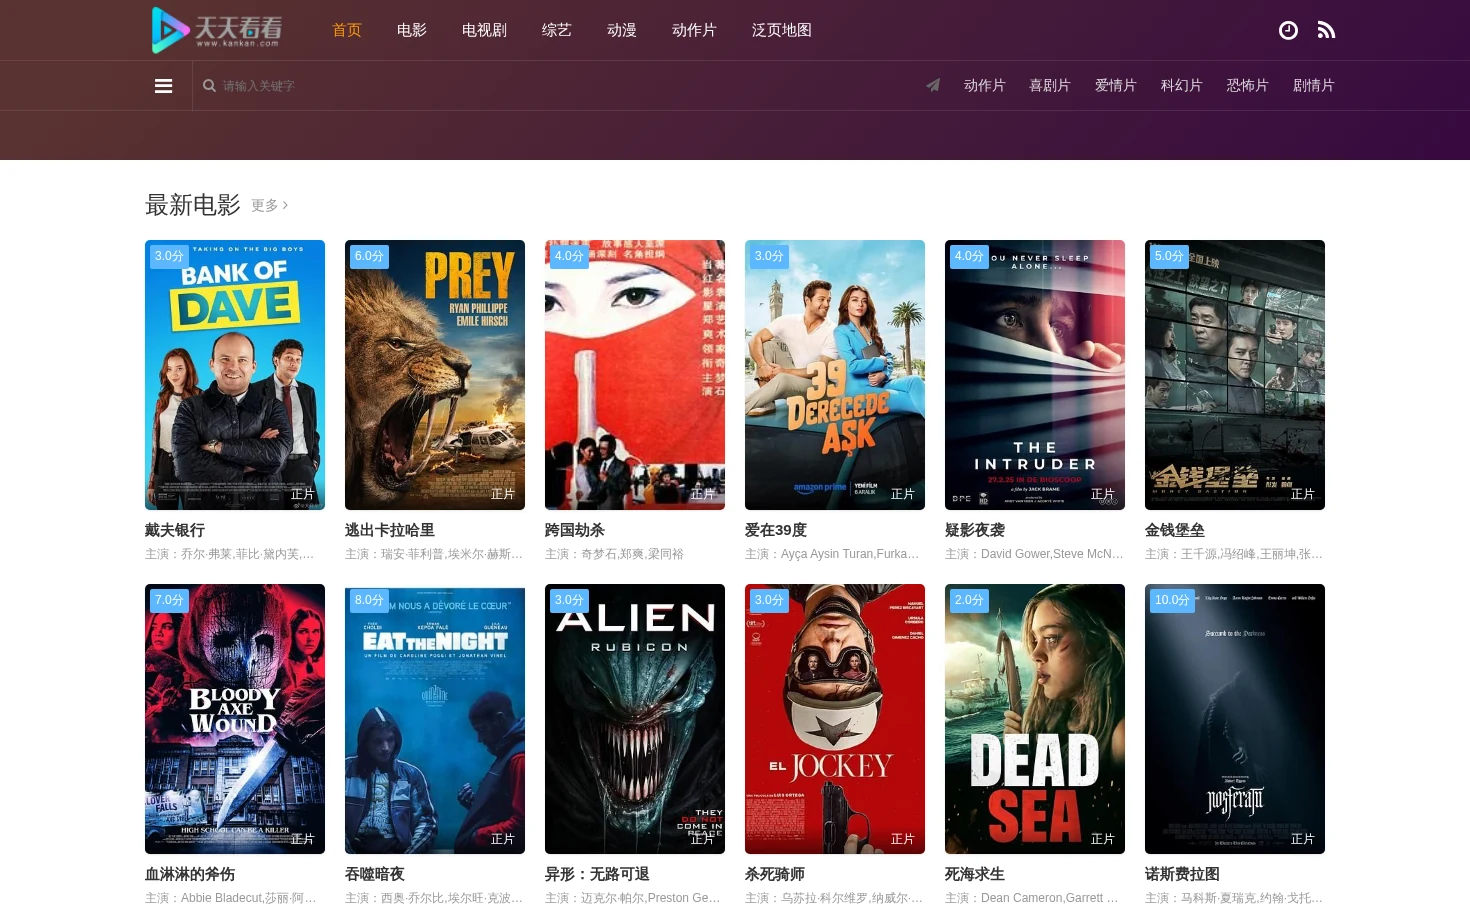This screenshot has height=923, width=1470.
Task: Open the watch history clock icon
Action: 1288,30
